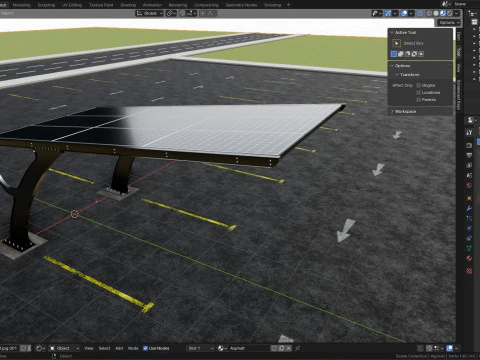The image size is (480, 360).
Task: Toggle the Parents checkbox
Action: tap(418, 100)
